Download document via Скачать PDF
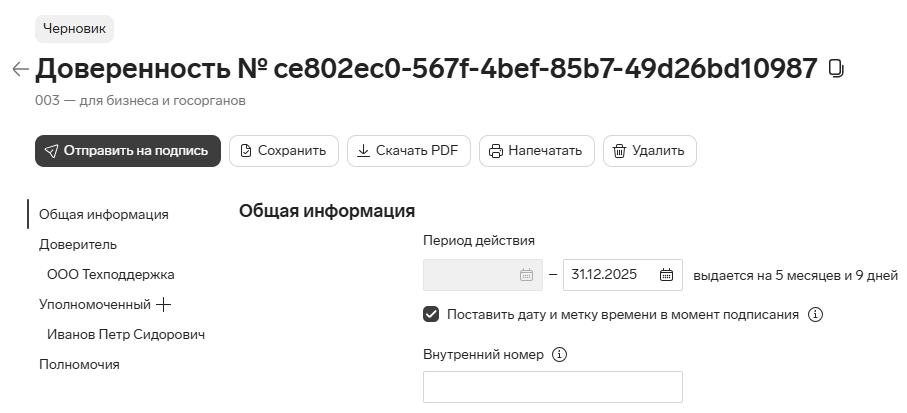The width and height of the screenshot is (907, 413). (x=408, y=151)
